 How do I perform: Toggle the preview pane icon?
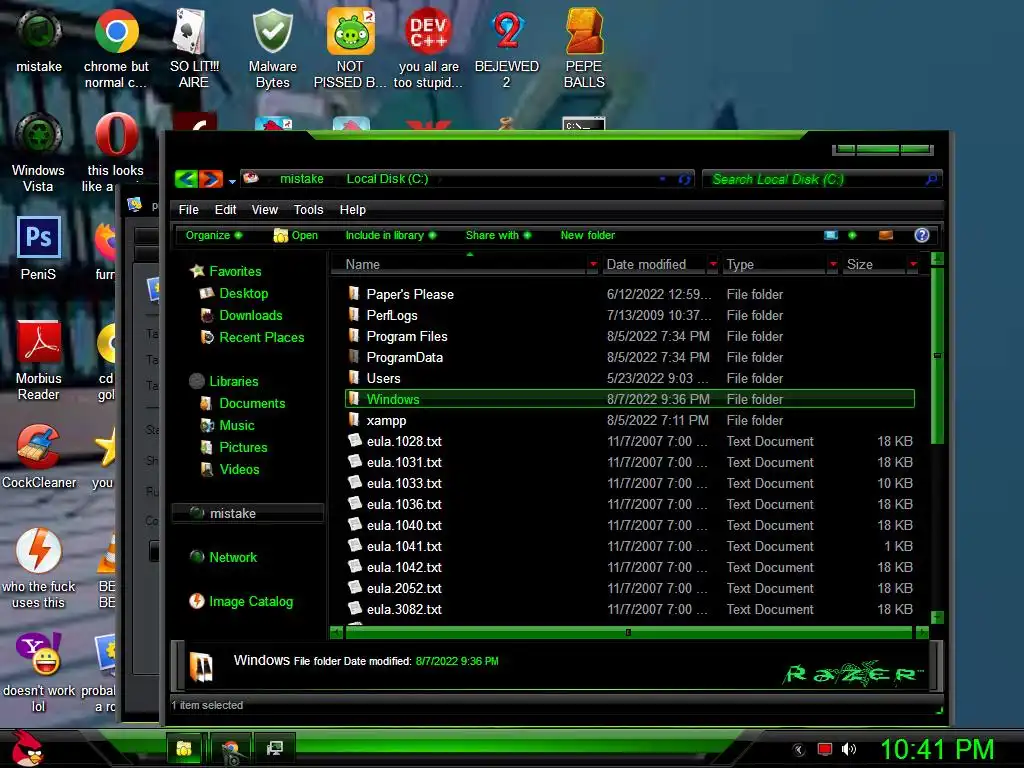[886, 235]
